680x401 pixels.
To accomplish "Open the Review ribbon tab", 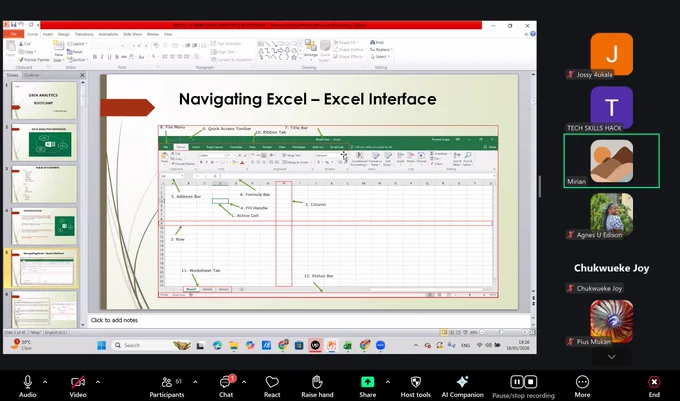I will tap(153, 34).
